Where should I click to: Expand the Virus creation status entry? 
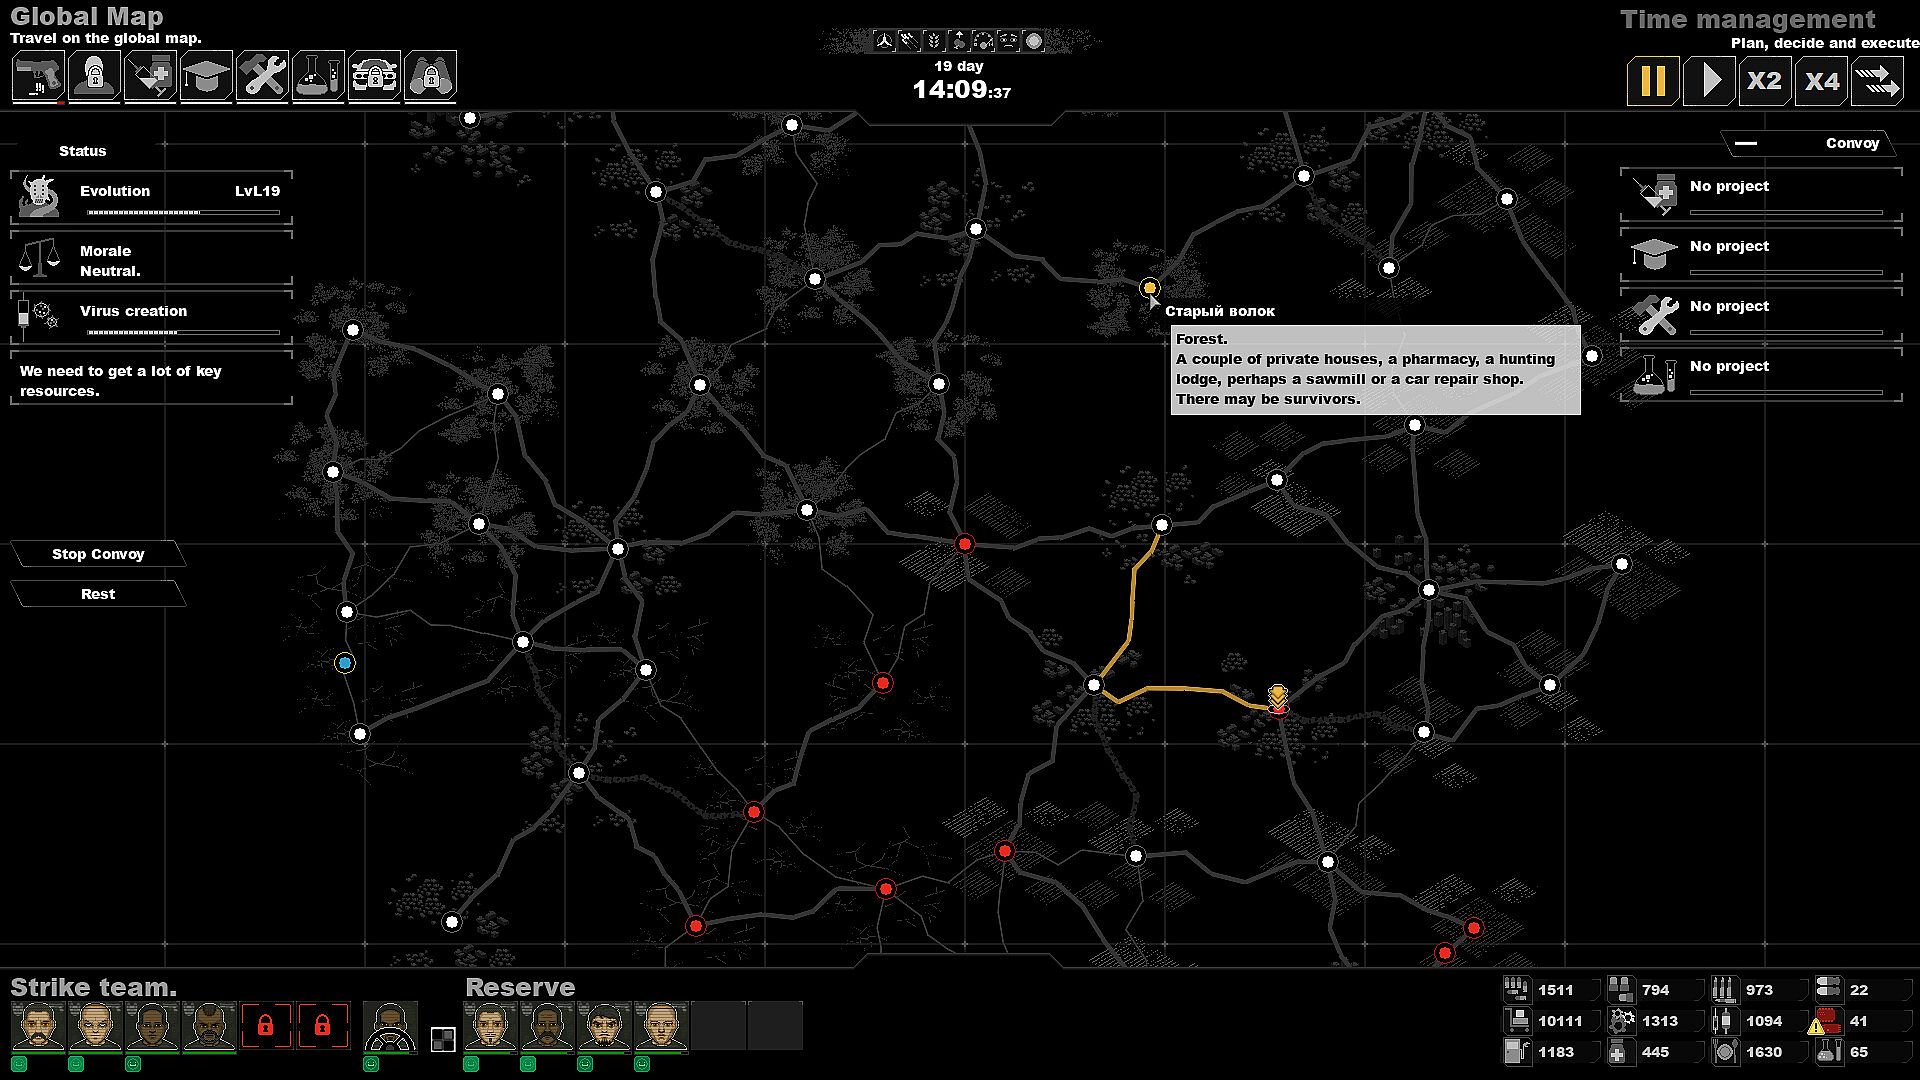point(151,318)
